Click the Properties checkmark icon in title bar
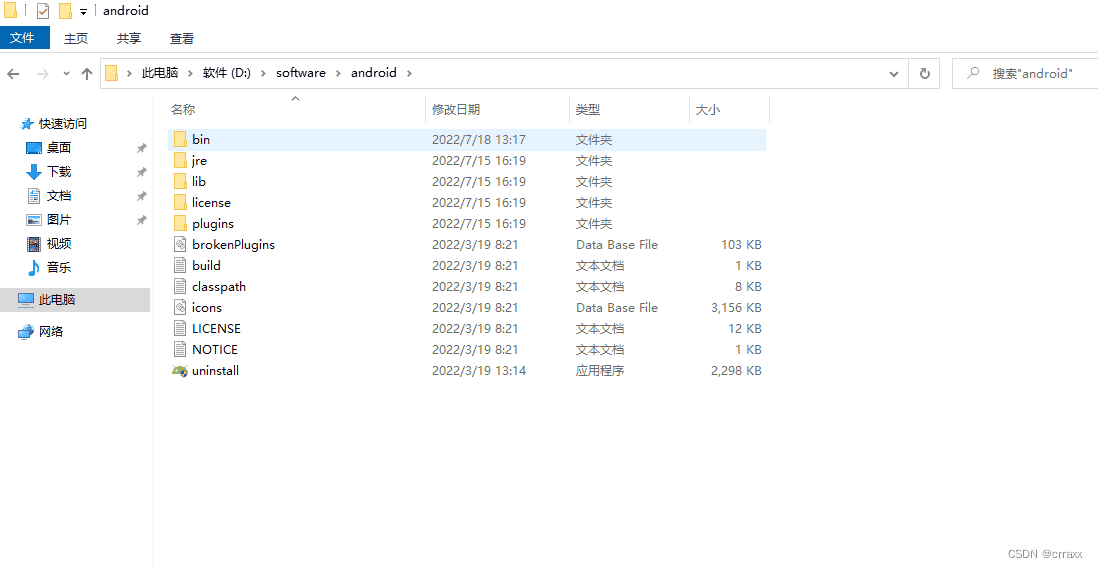The image size is (1098, 568). tap(43, 11)
